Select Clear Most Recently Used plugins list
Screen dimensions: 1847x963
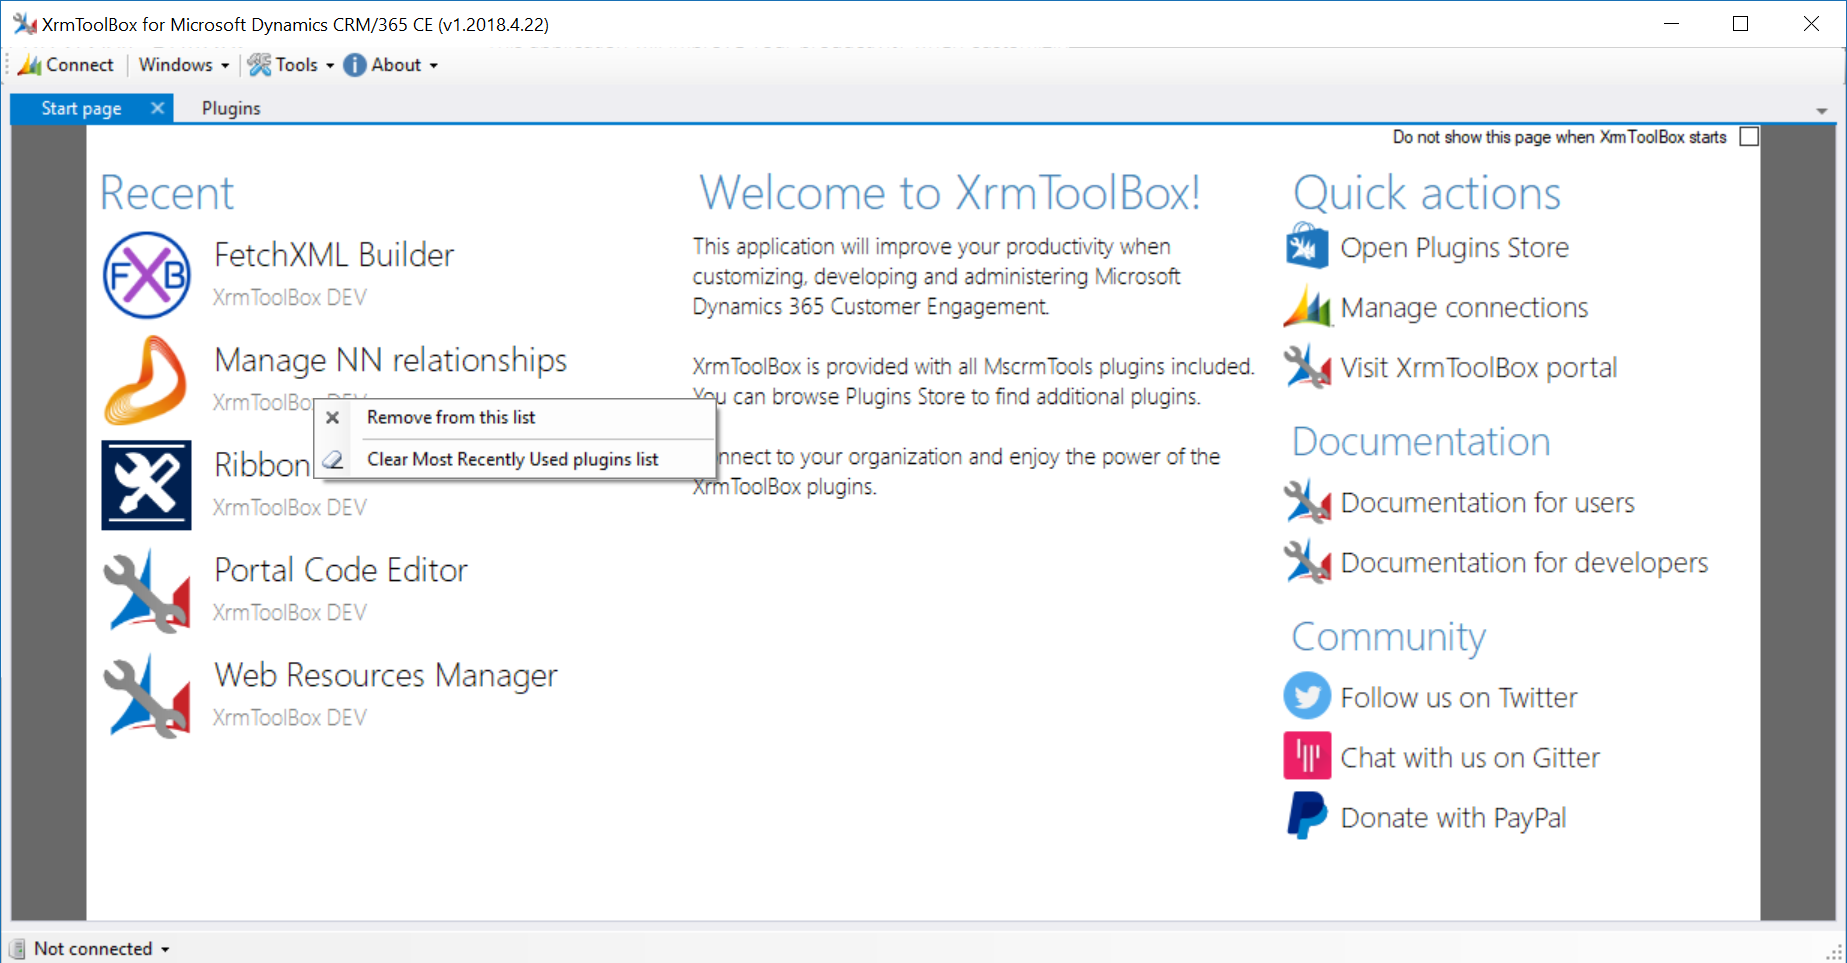pos(515,460)
